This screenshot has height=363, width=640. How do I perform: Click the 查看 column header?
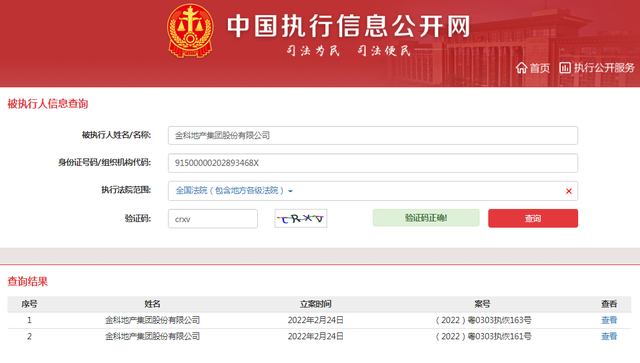click(x=609, y=304)
